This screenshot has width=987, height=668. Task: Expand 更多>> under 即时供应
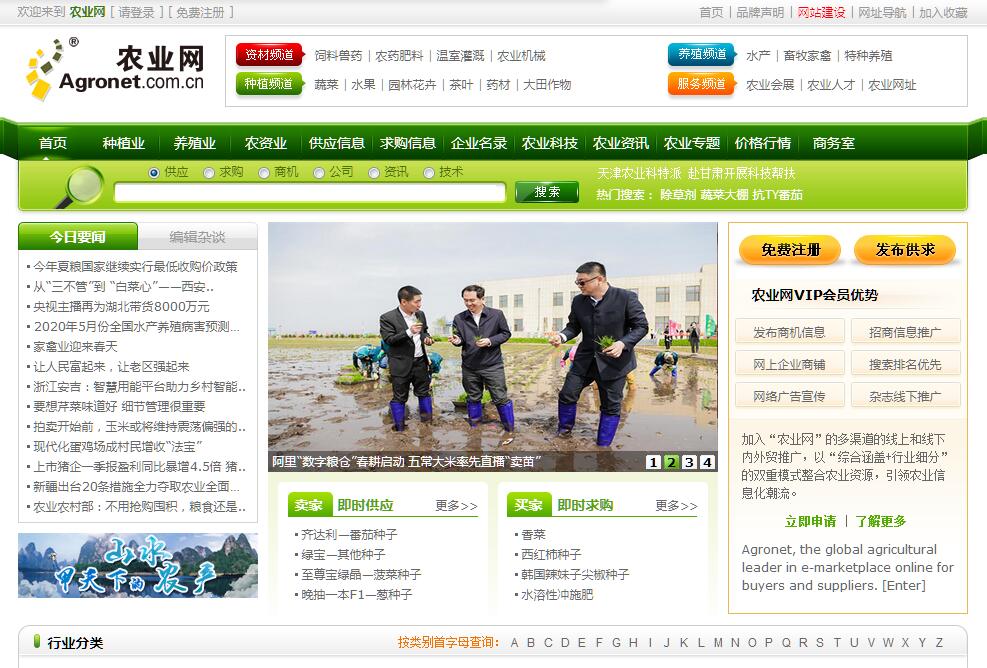click(x=456, y=506)
